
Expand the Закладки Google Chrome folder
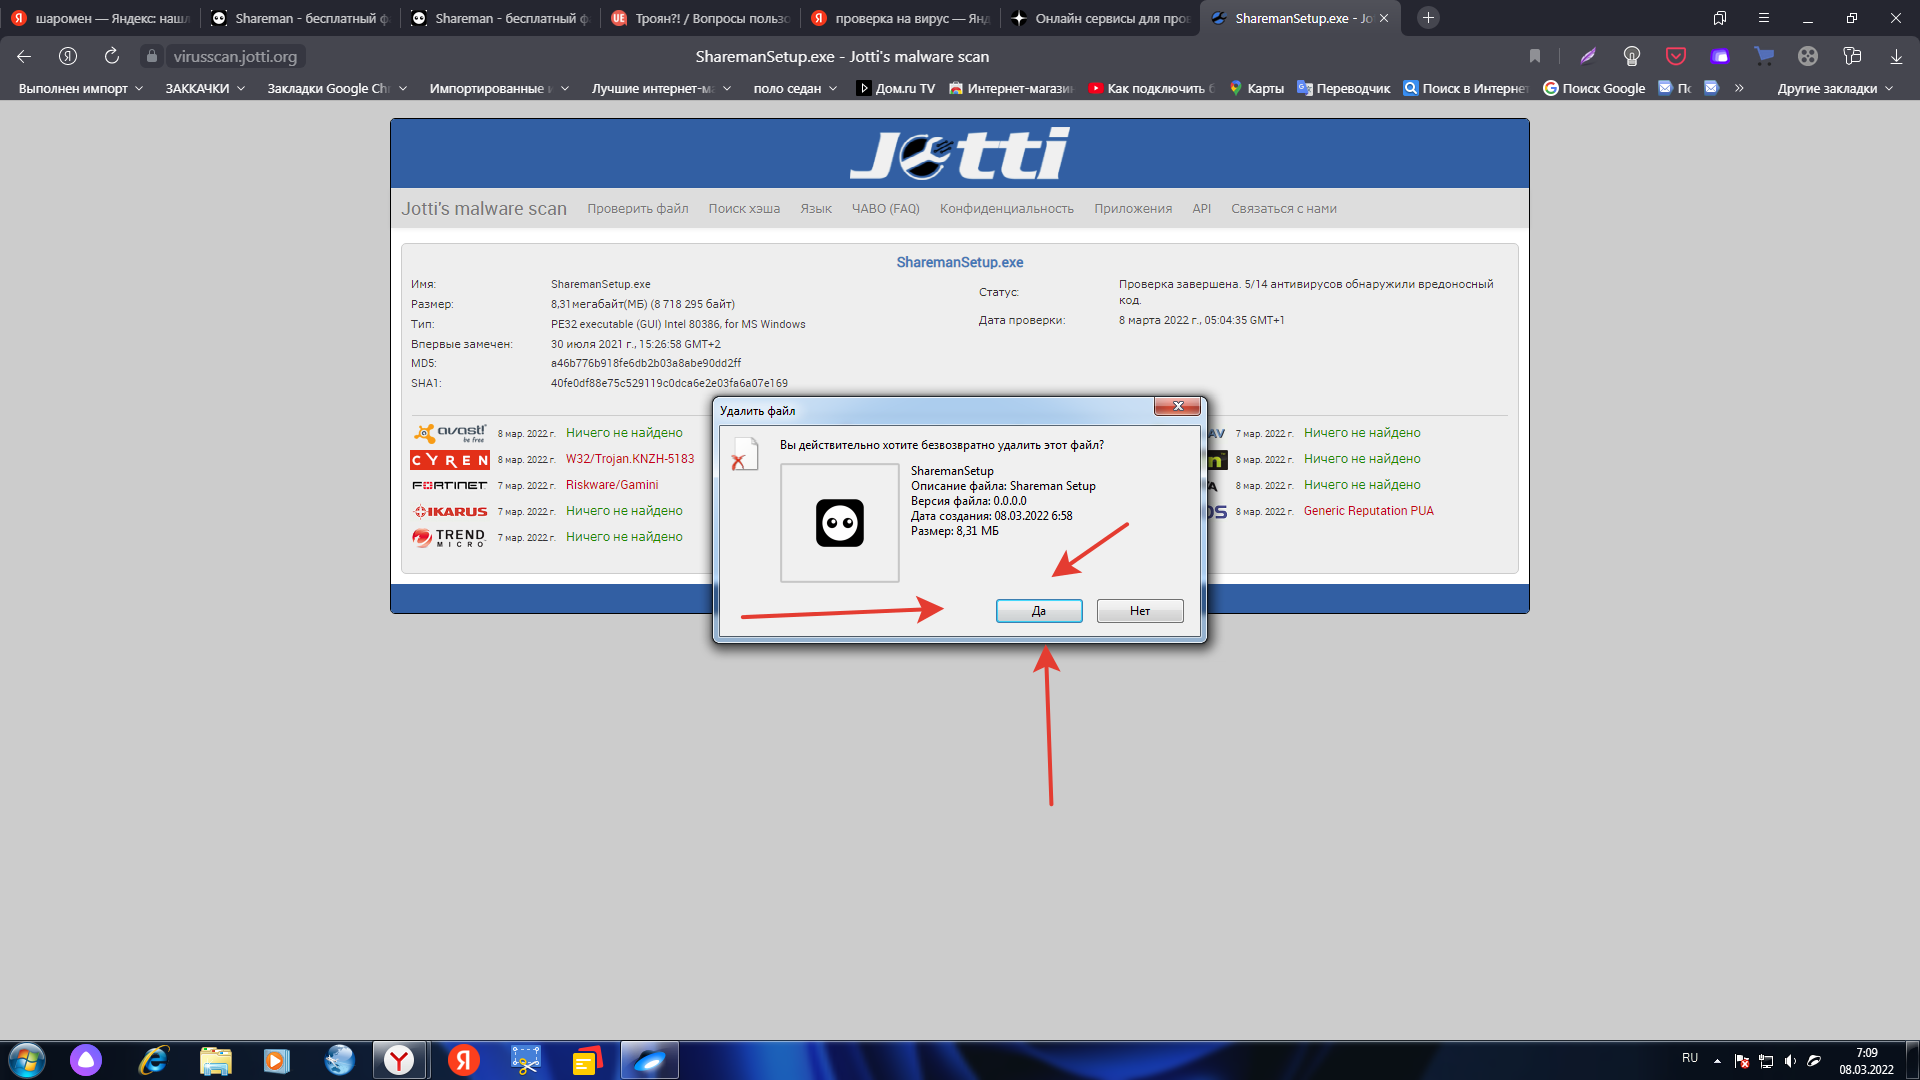click(337, 88)
